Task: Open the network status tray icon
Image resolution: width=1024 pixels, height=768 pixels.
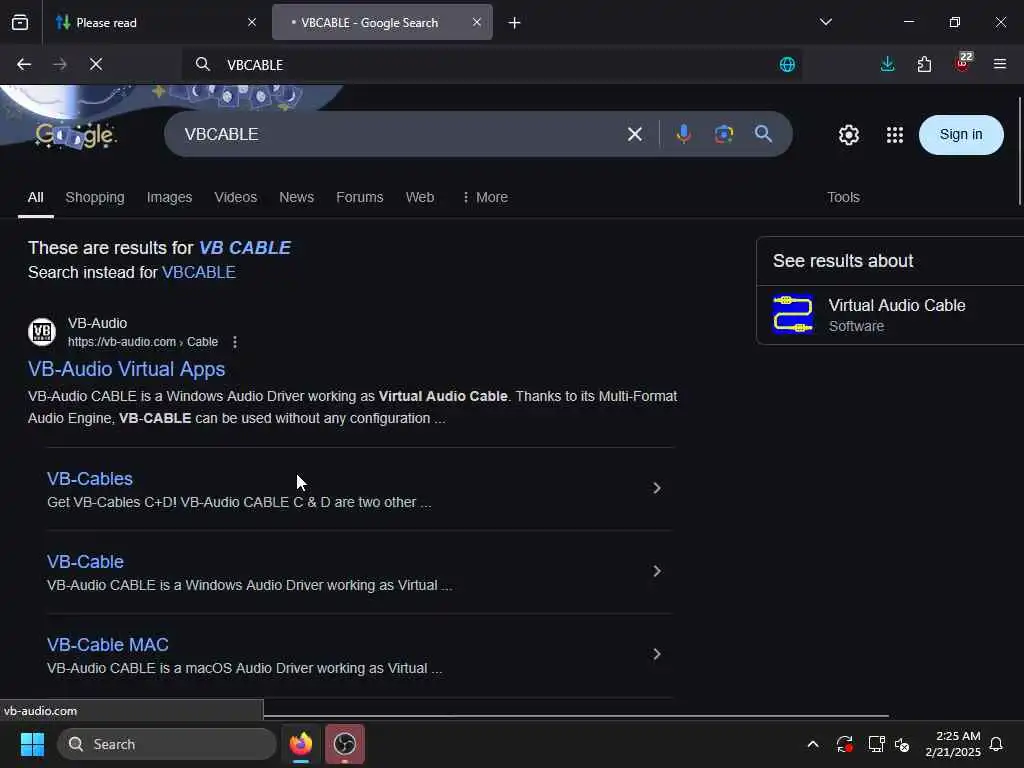Action: (x=876, y=744)
